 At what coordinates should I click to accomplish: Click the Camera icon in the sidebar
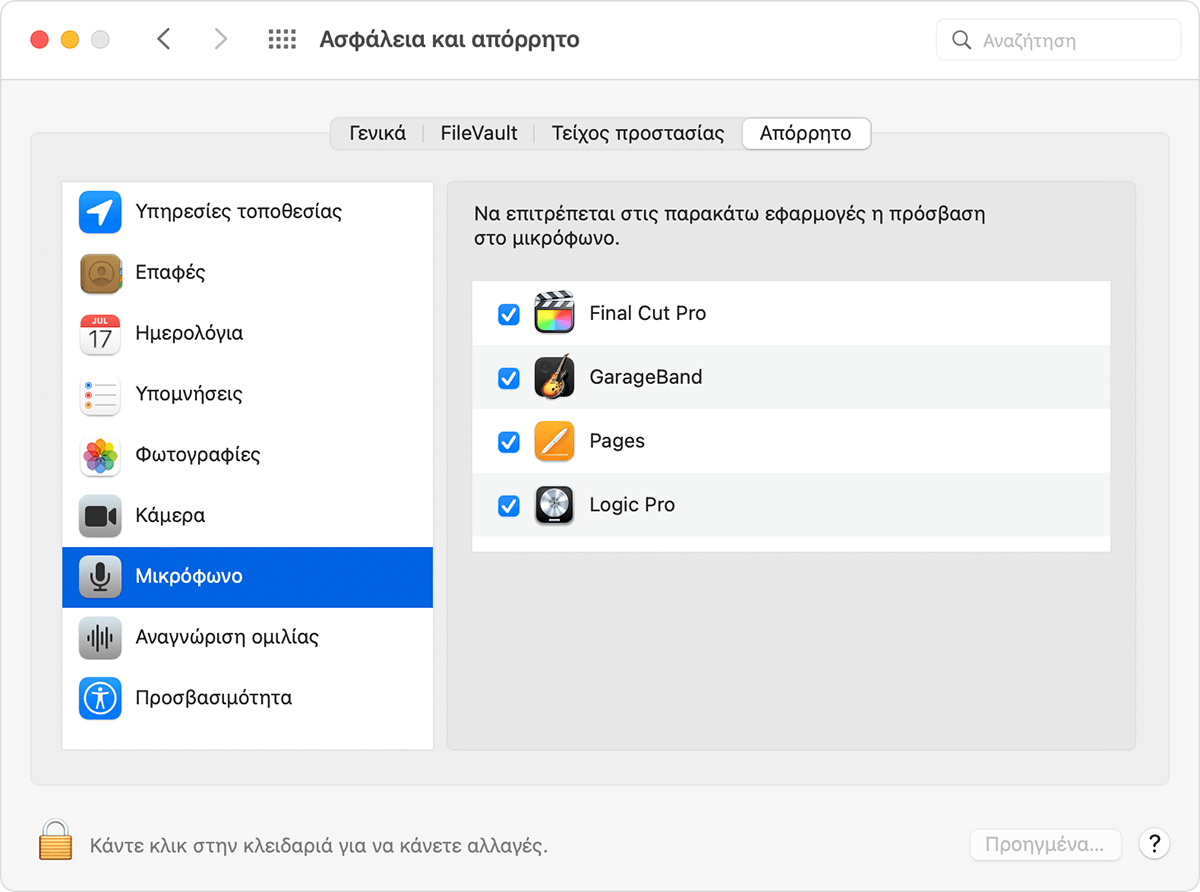100,515
